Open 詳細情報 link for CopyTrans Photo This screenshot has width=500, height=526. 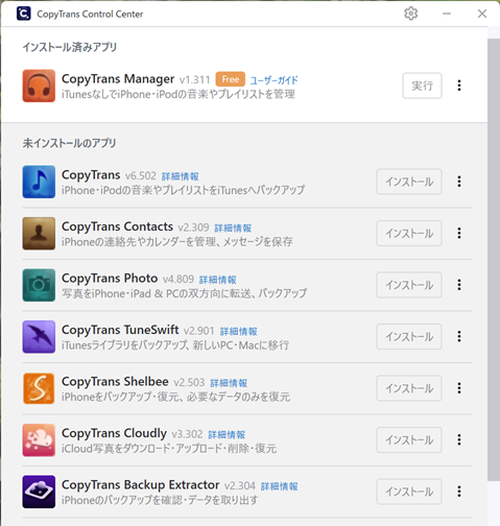pyautogui.click(x=218, y=280)
